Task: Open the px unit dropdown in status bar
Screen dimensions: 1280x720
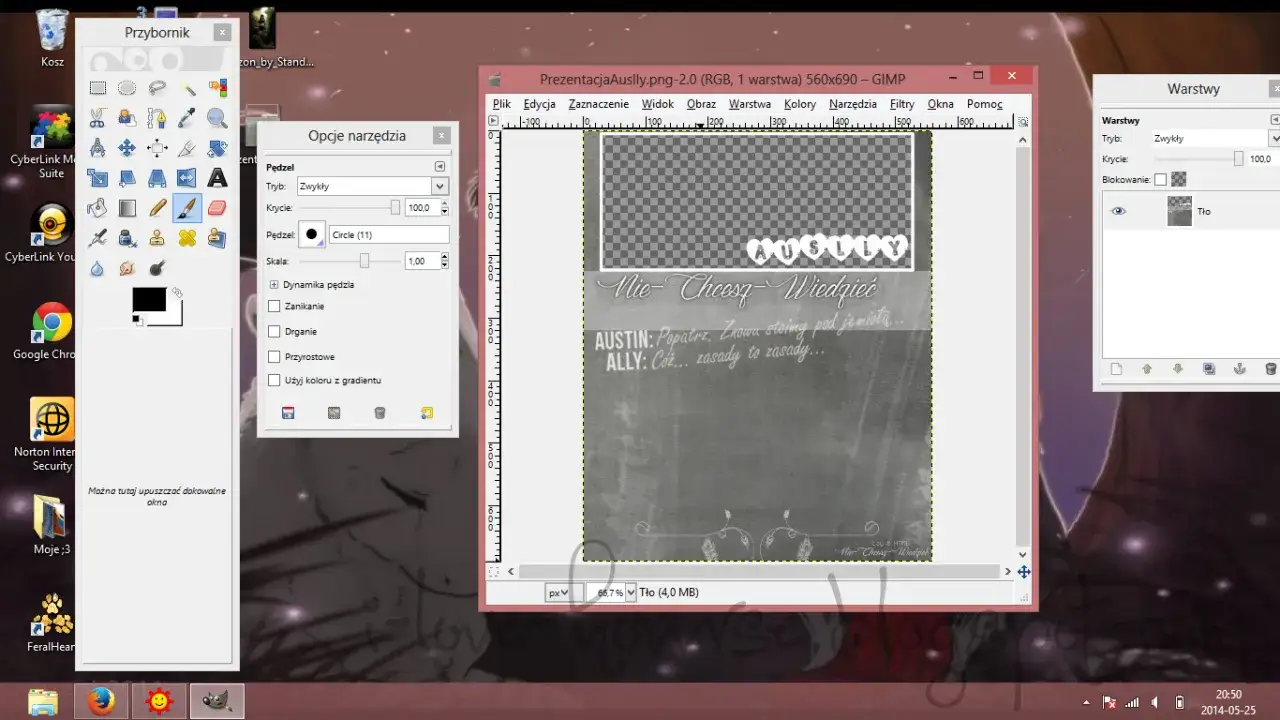Action: pyautogui.click(x=558, y=593)
